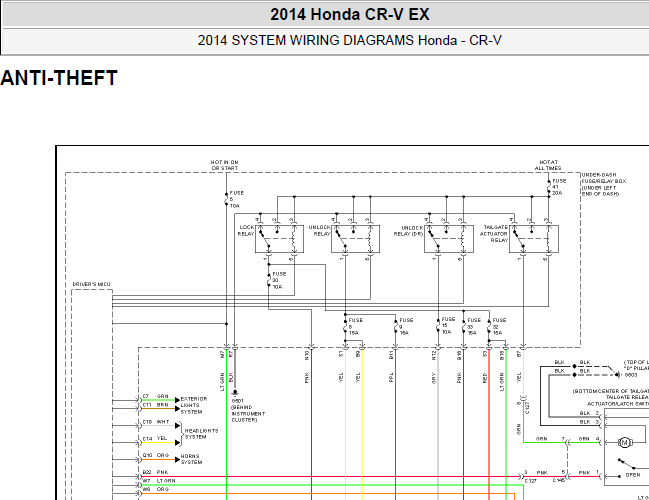The height and width of the screenshot is (500, 649).
Task: Click the G501 ground symbol
Action: 235,392
